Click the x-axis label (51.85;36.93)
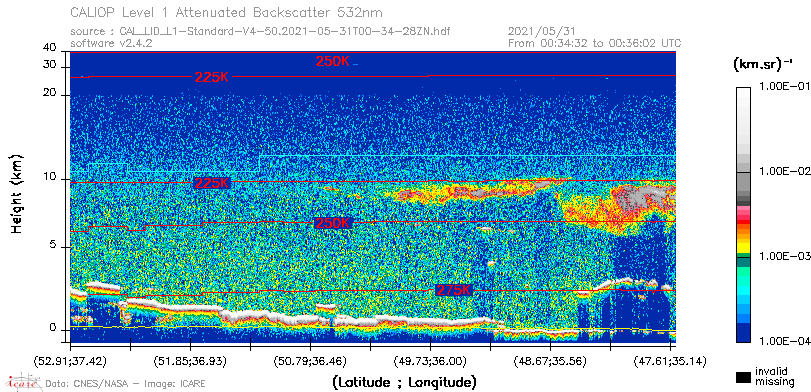The height and width of the screenshot is (392, 811). tap(191, 361)
